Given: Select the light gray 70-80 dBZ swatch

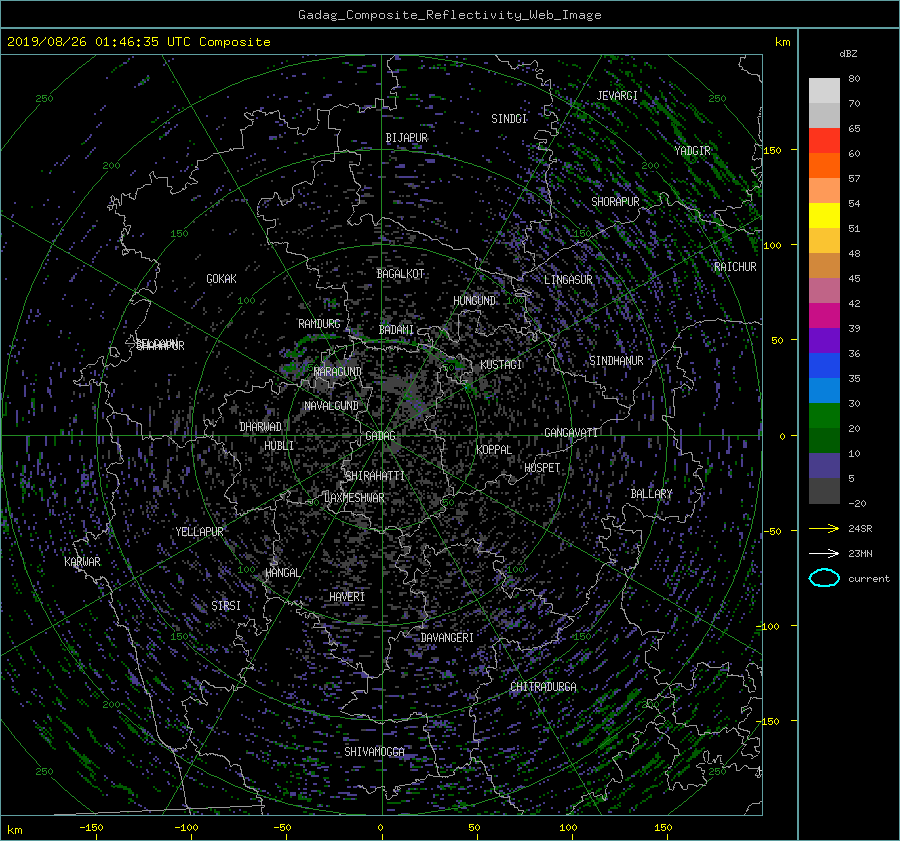Looking at the screenshot, I should pos(824,91).
